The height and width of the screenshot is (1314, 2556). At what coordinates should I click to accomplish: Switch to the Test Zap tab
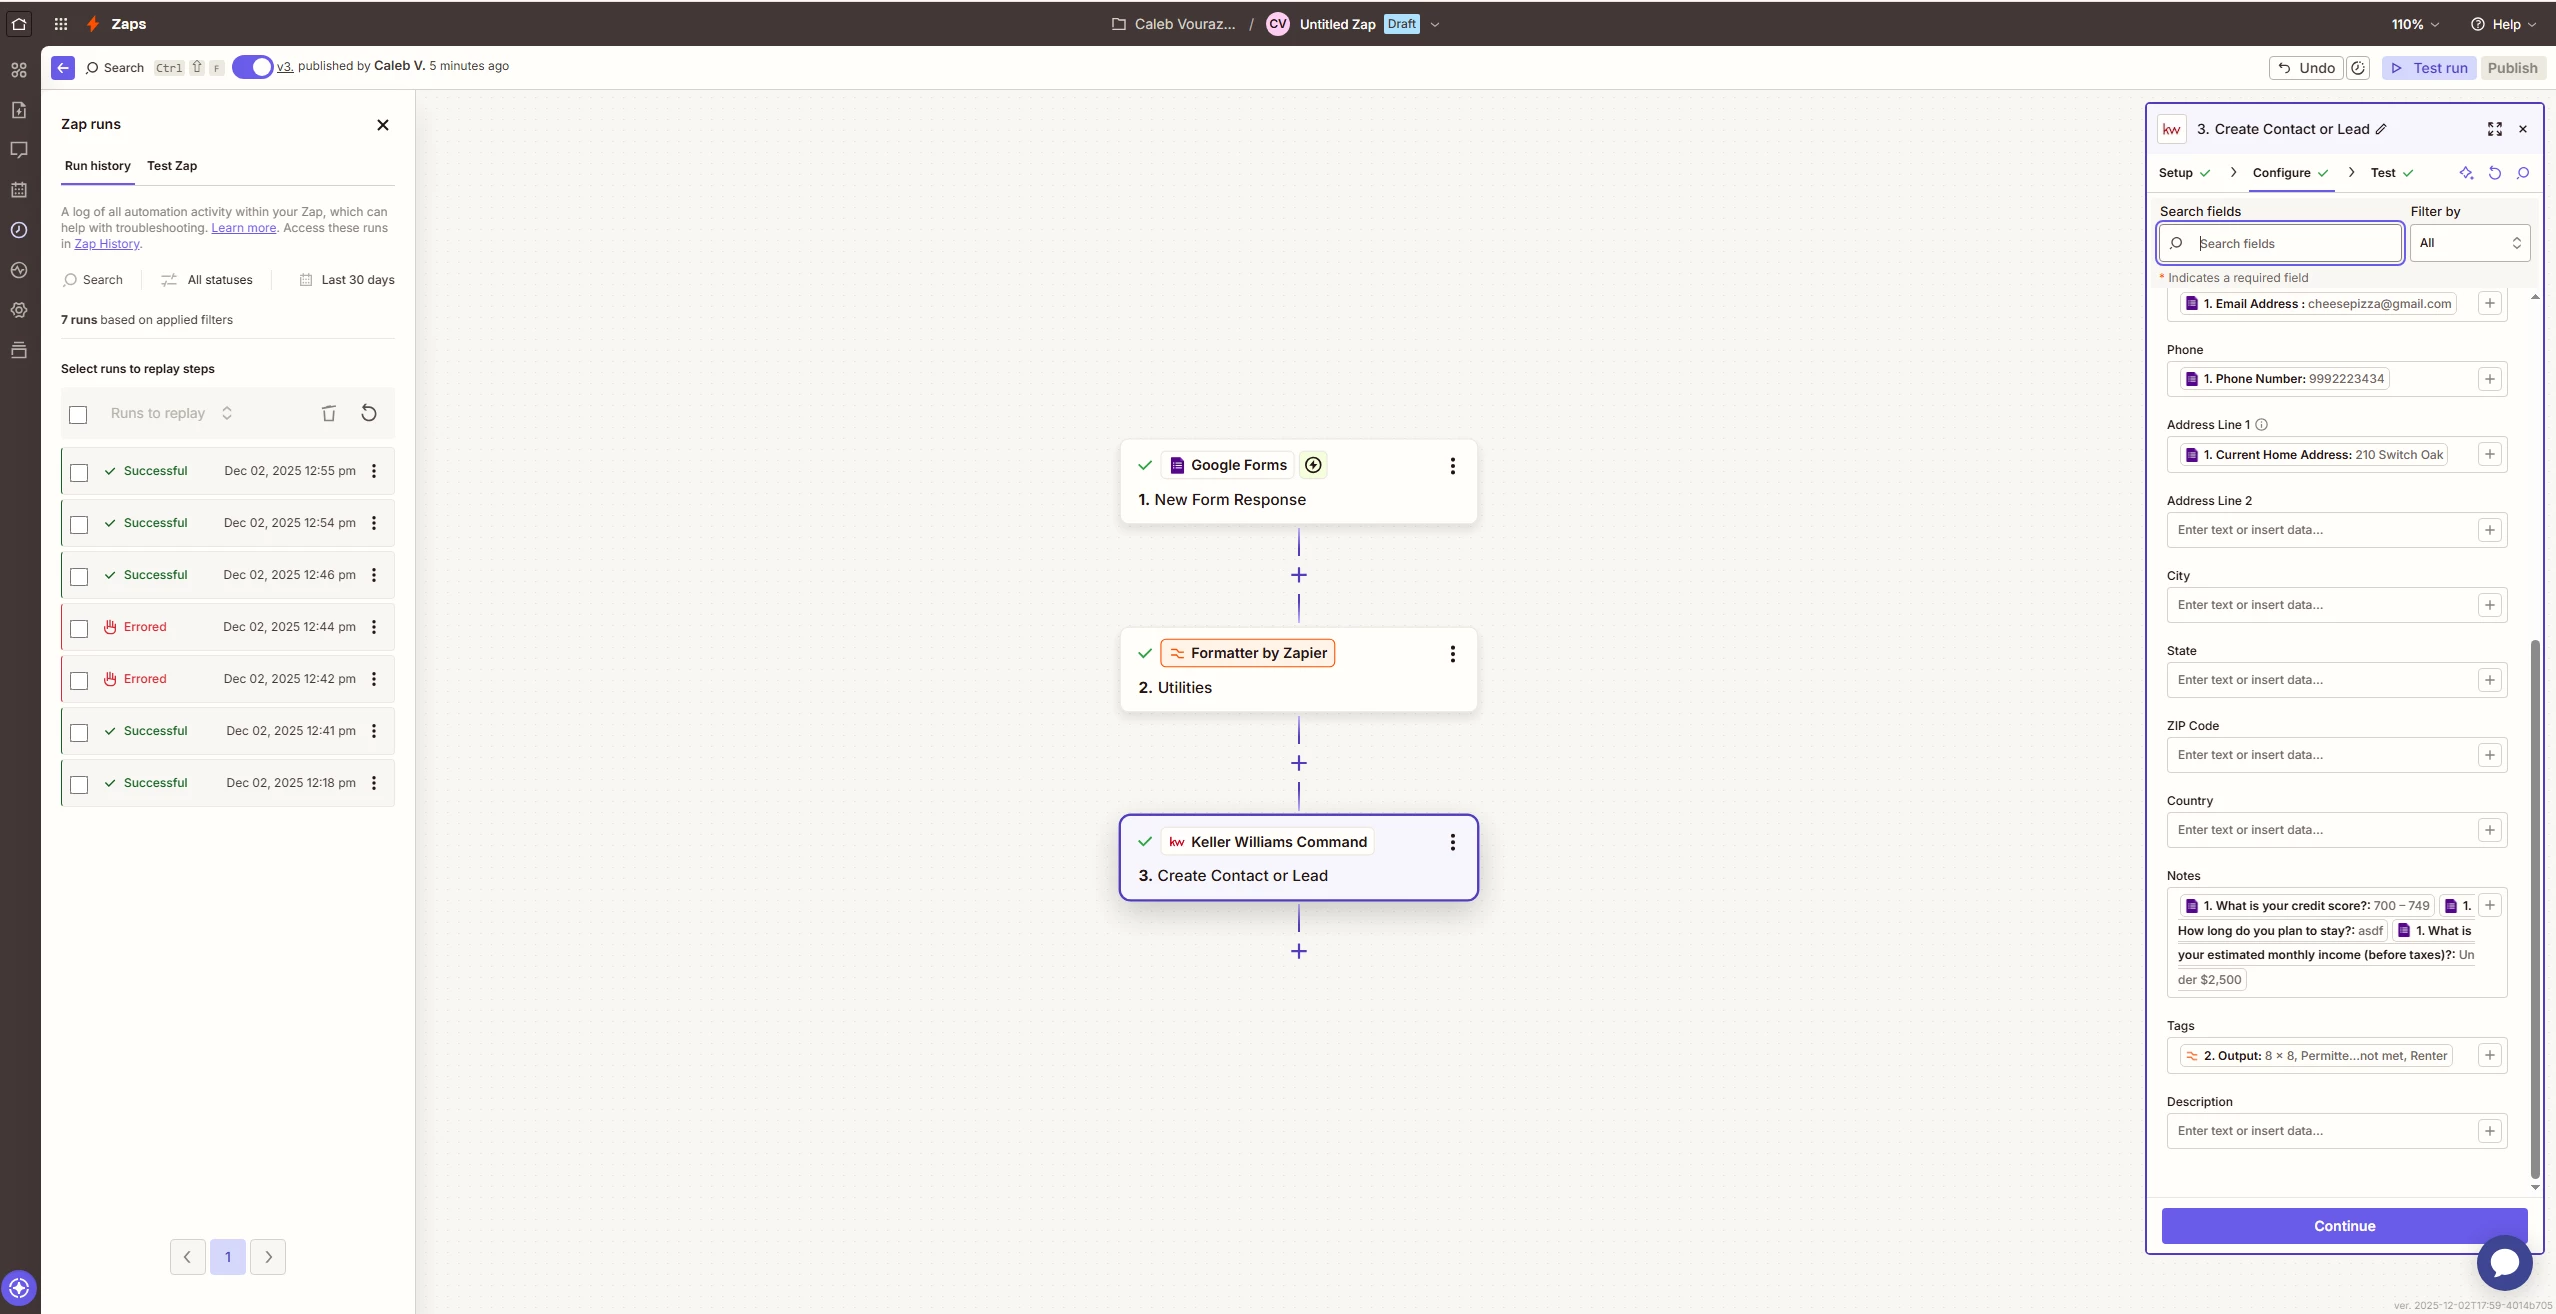172,166
